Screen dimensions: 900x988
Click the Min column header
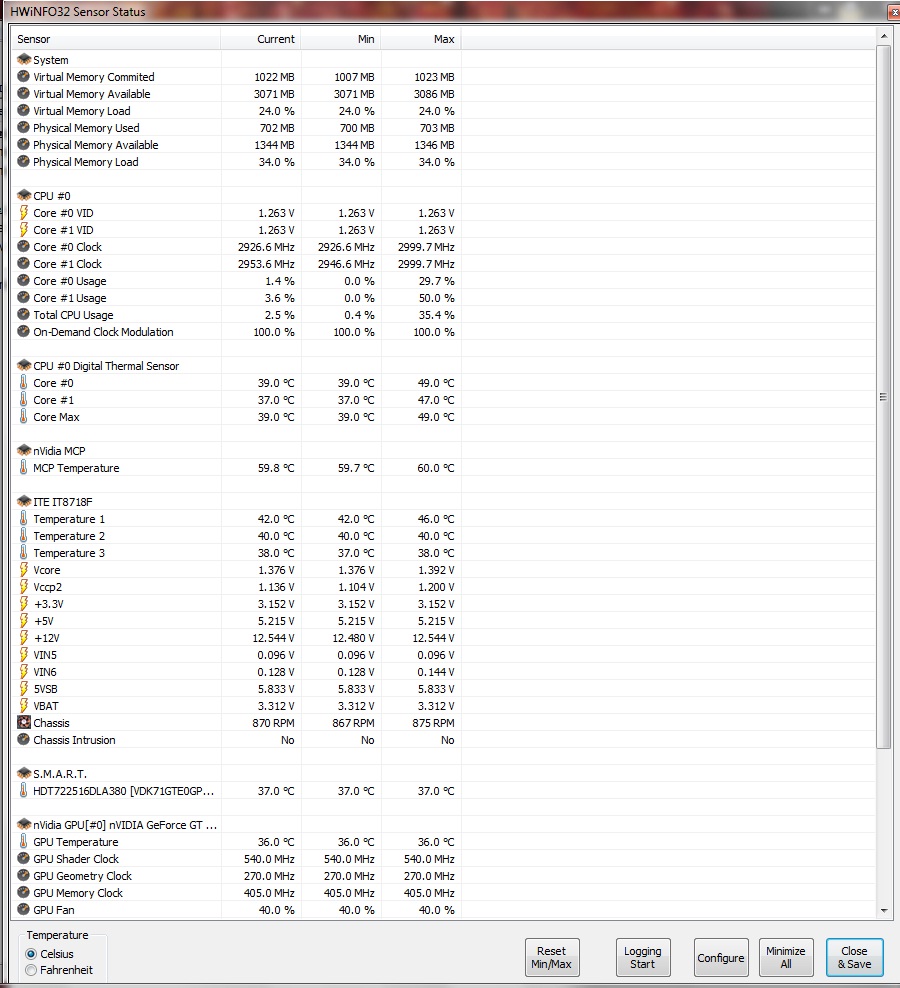[340, 39]
